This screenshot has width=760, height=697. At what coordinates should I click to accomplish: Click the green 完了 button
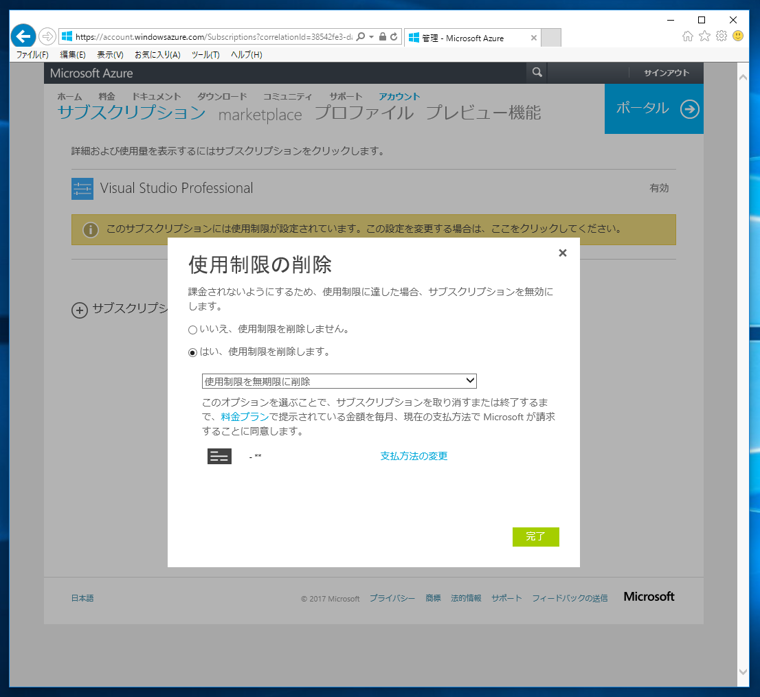coord(536,537)
